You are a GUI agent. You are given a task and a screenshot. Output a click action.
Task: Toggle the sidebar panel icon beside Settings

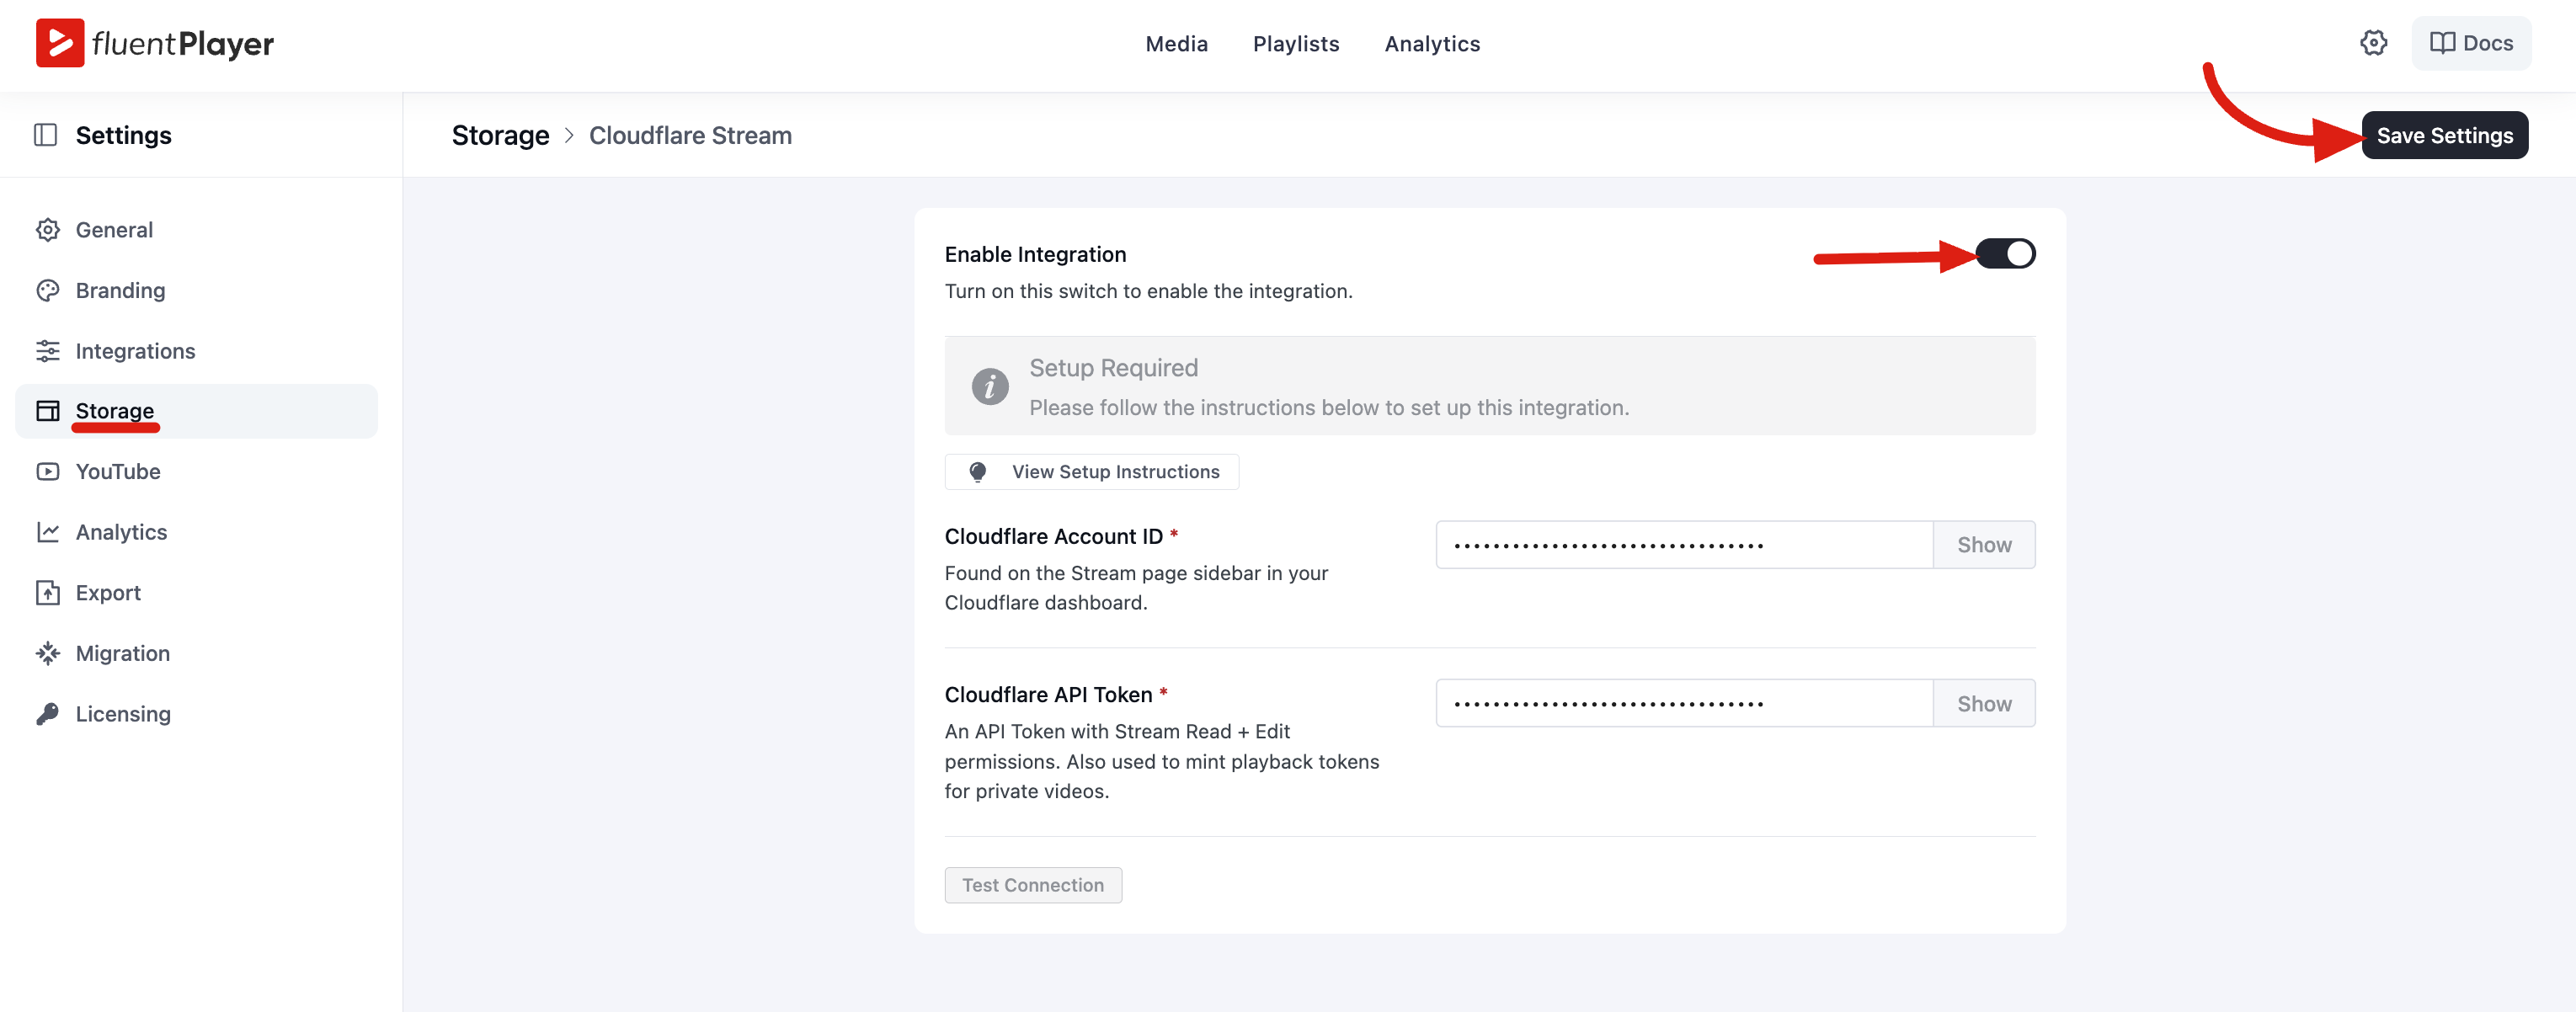pos(45,135)
